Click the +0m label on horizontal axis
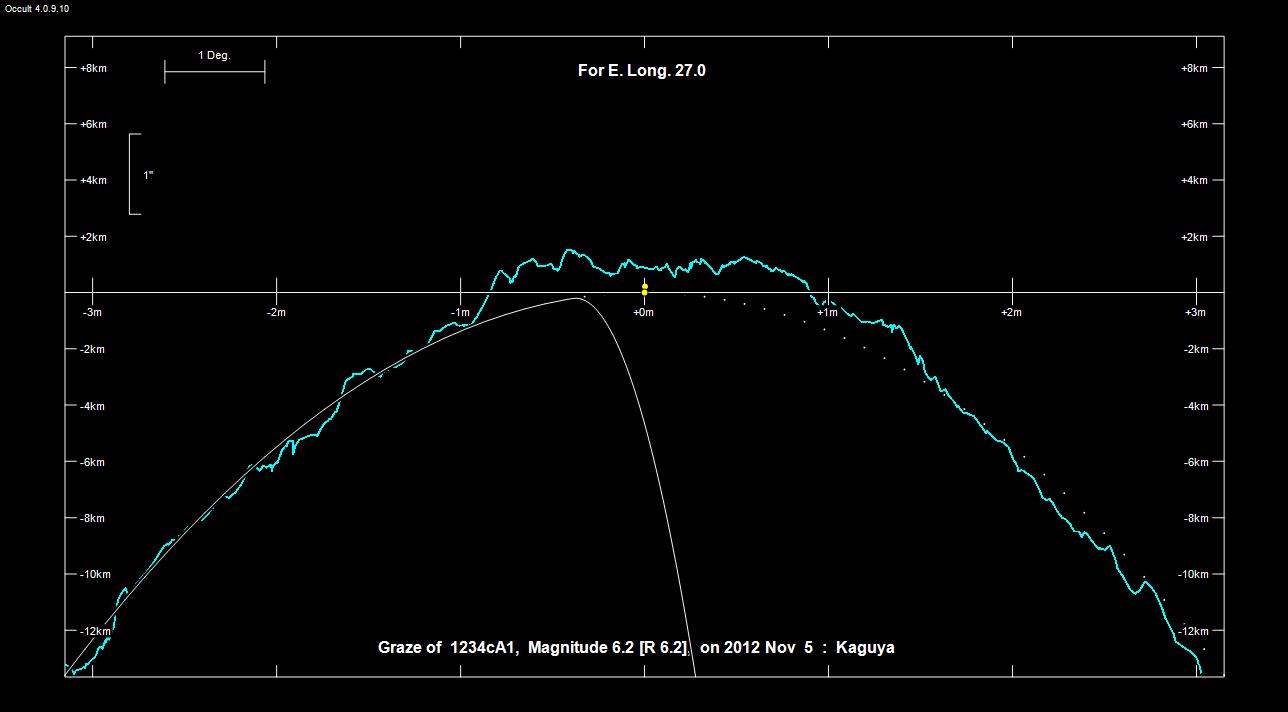The width and height of the screenshot is (1288, 712). [643, 312]
